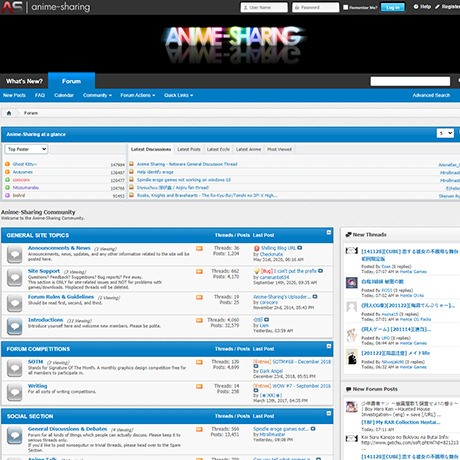The width and height of the screenshot is (460, 460).
Task: Click the Introductions forum speech-bubble icon
Action: 15,326
